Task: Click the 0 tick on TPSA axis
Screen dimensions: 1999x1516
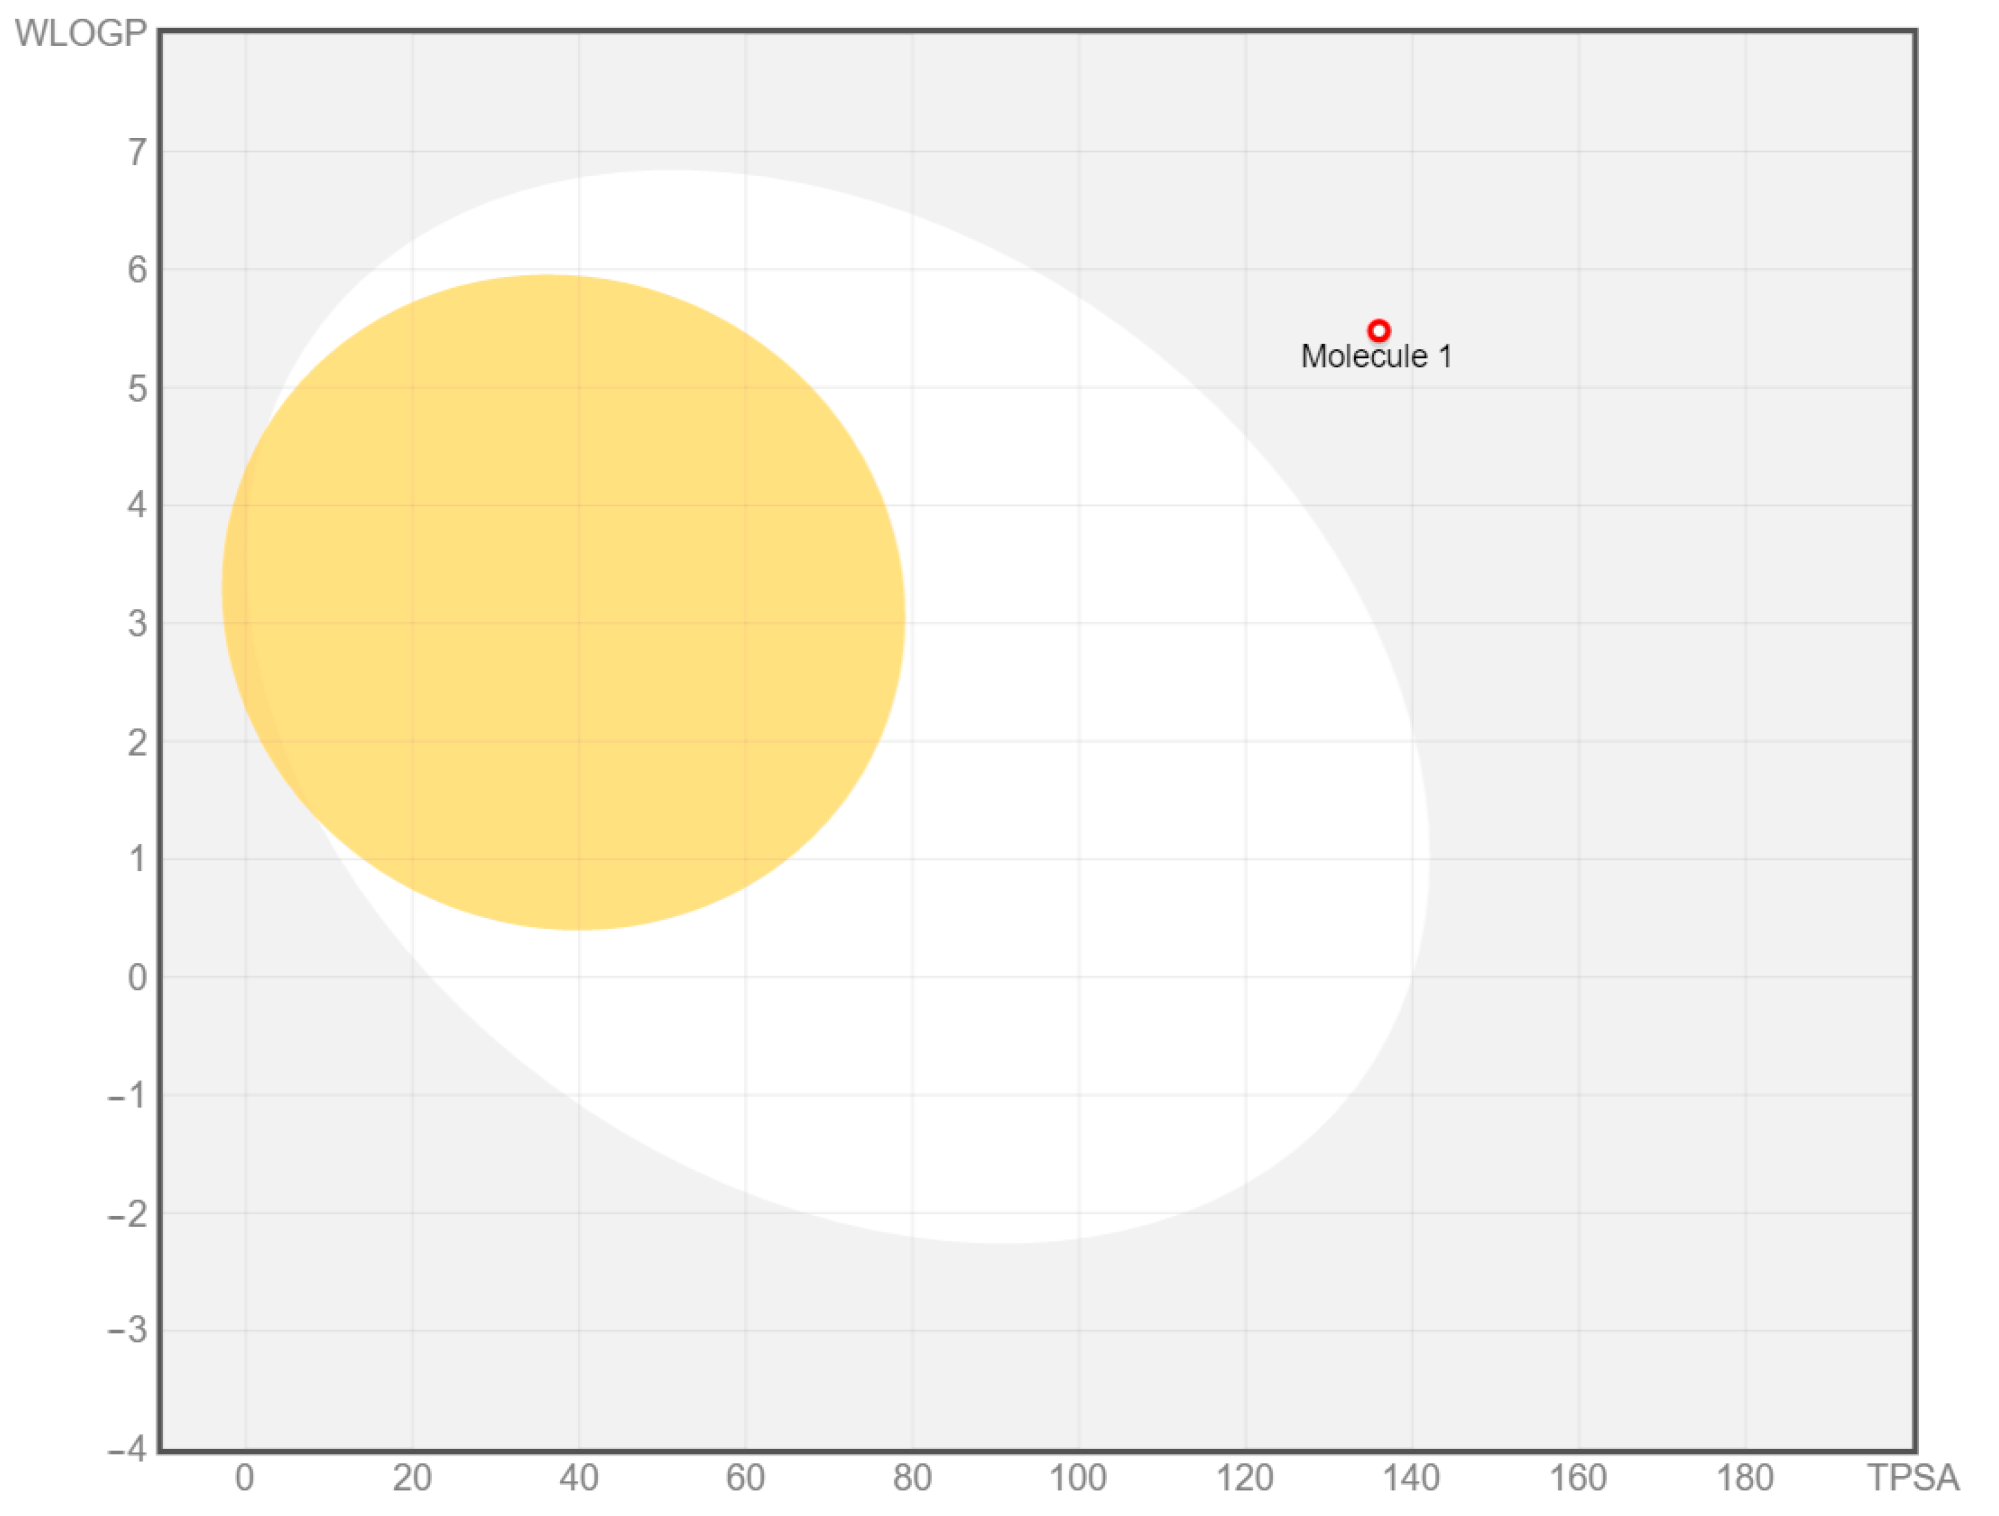Action: (x=244, y=1477)
